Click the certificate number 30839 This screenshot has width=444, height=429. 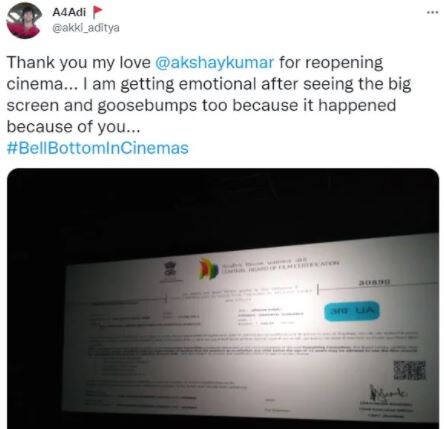374,283
